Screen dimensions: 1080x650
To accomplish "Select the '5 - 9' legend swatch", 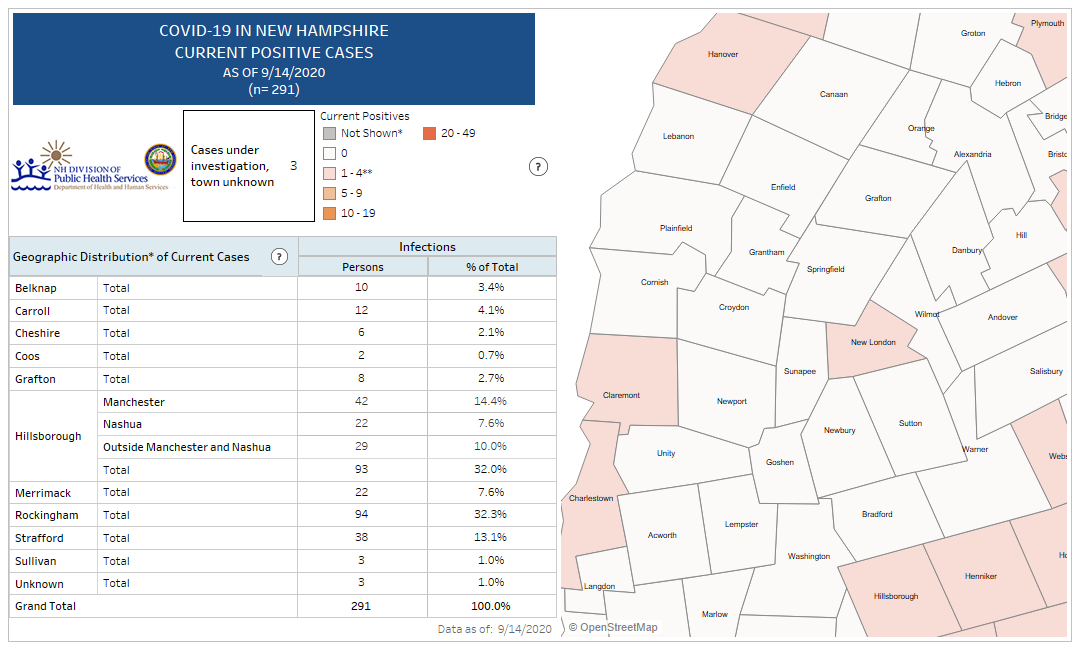I will (x=329, y=193).
